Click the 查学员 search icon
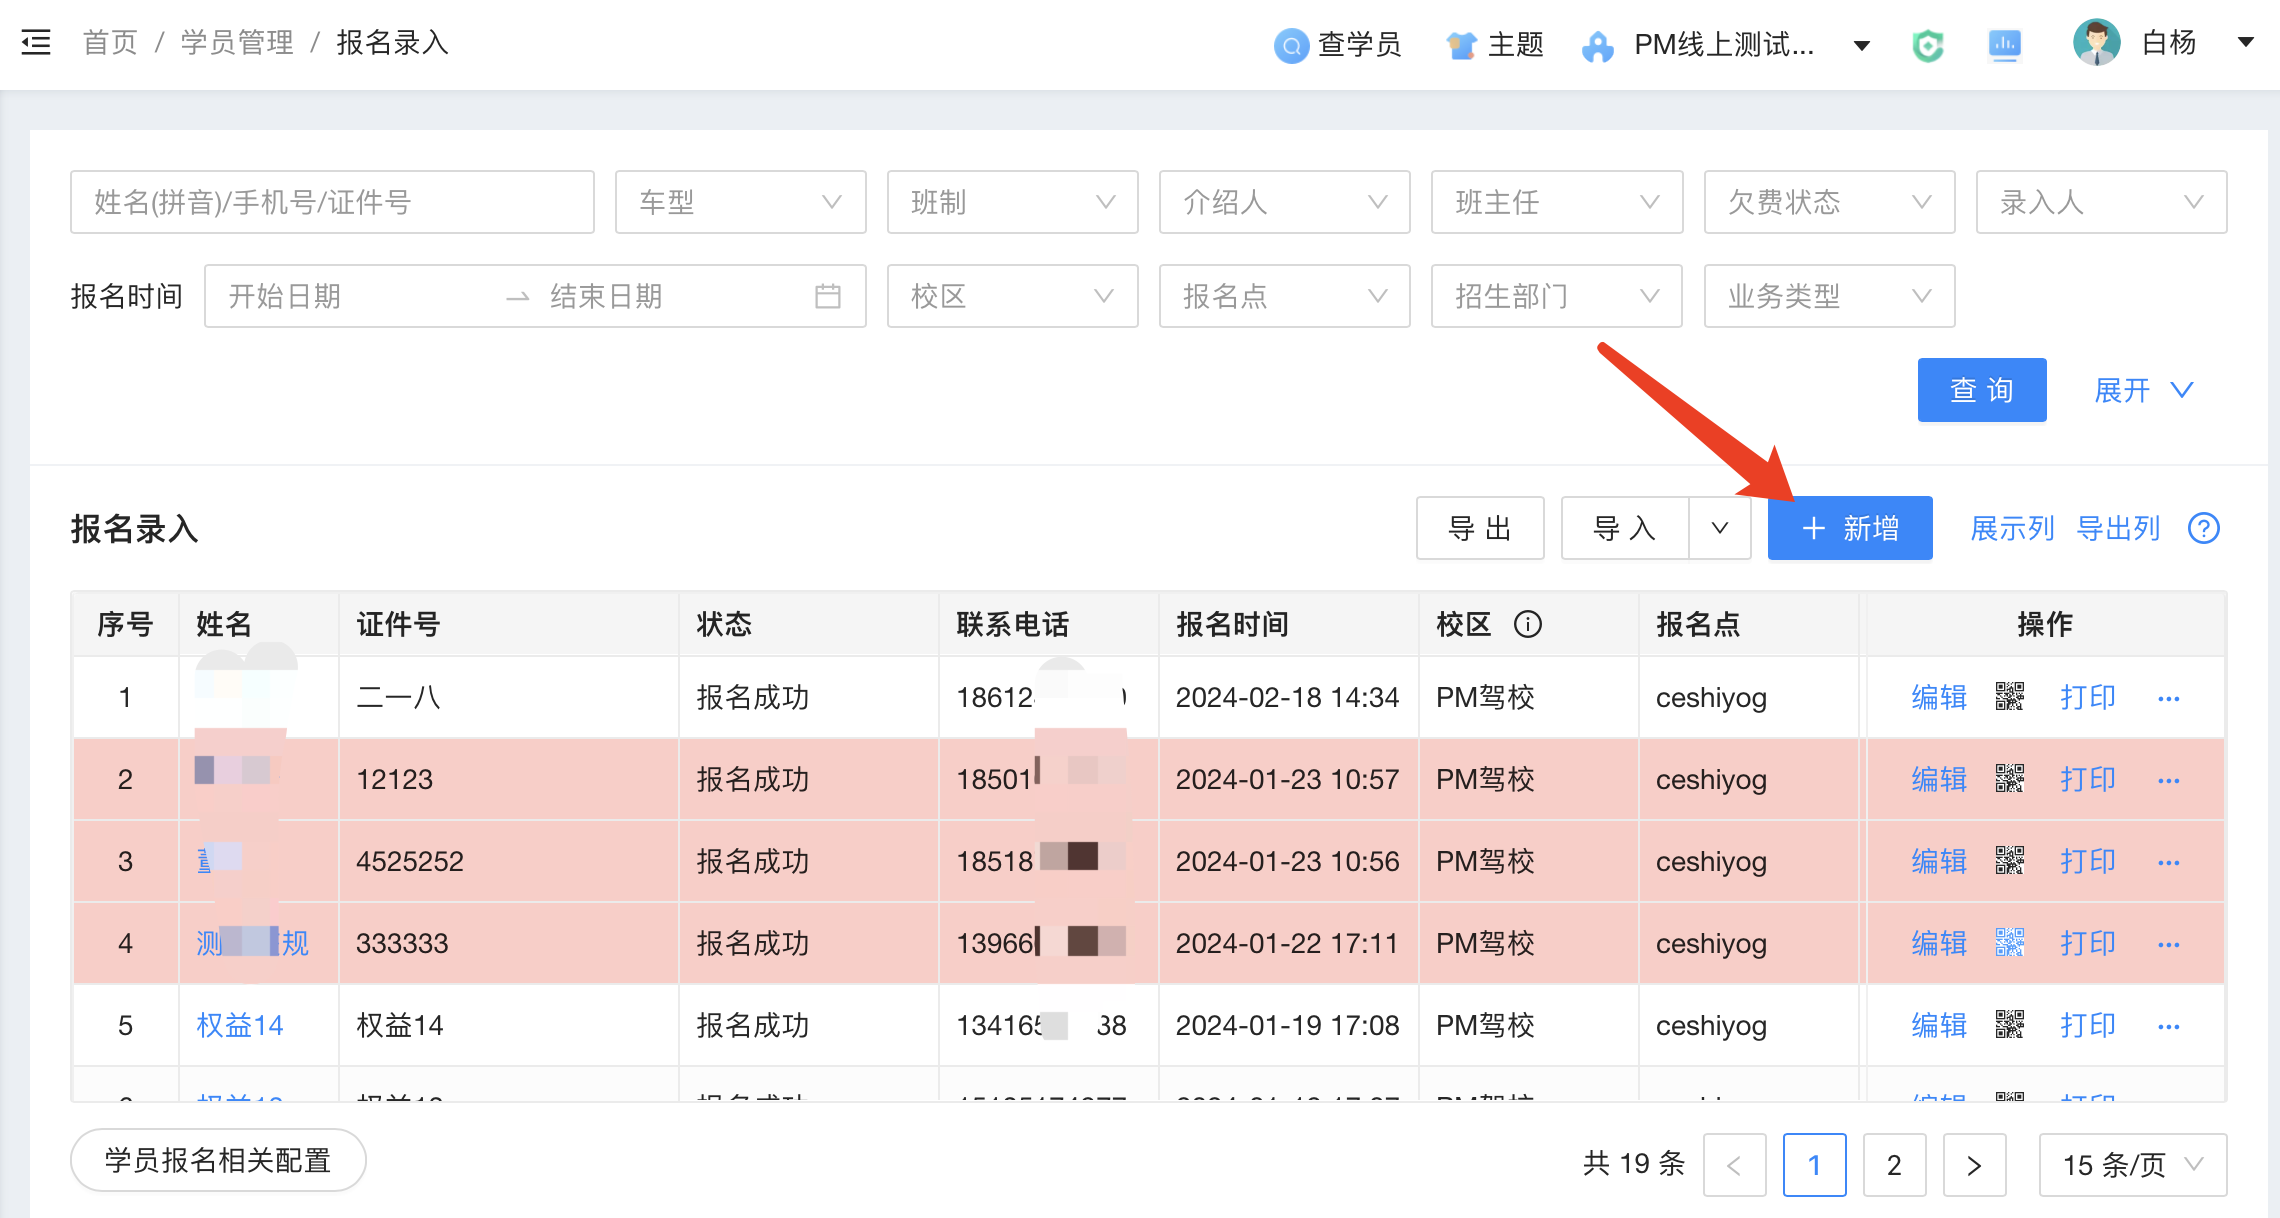 pos(1291,45)
